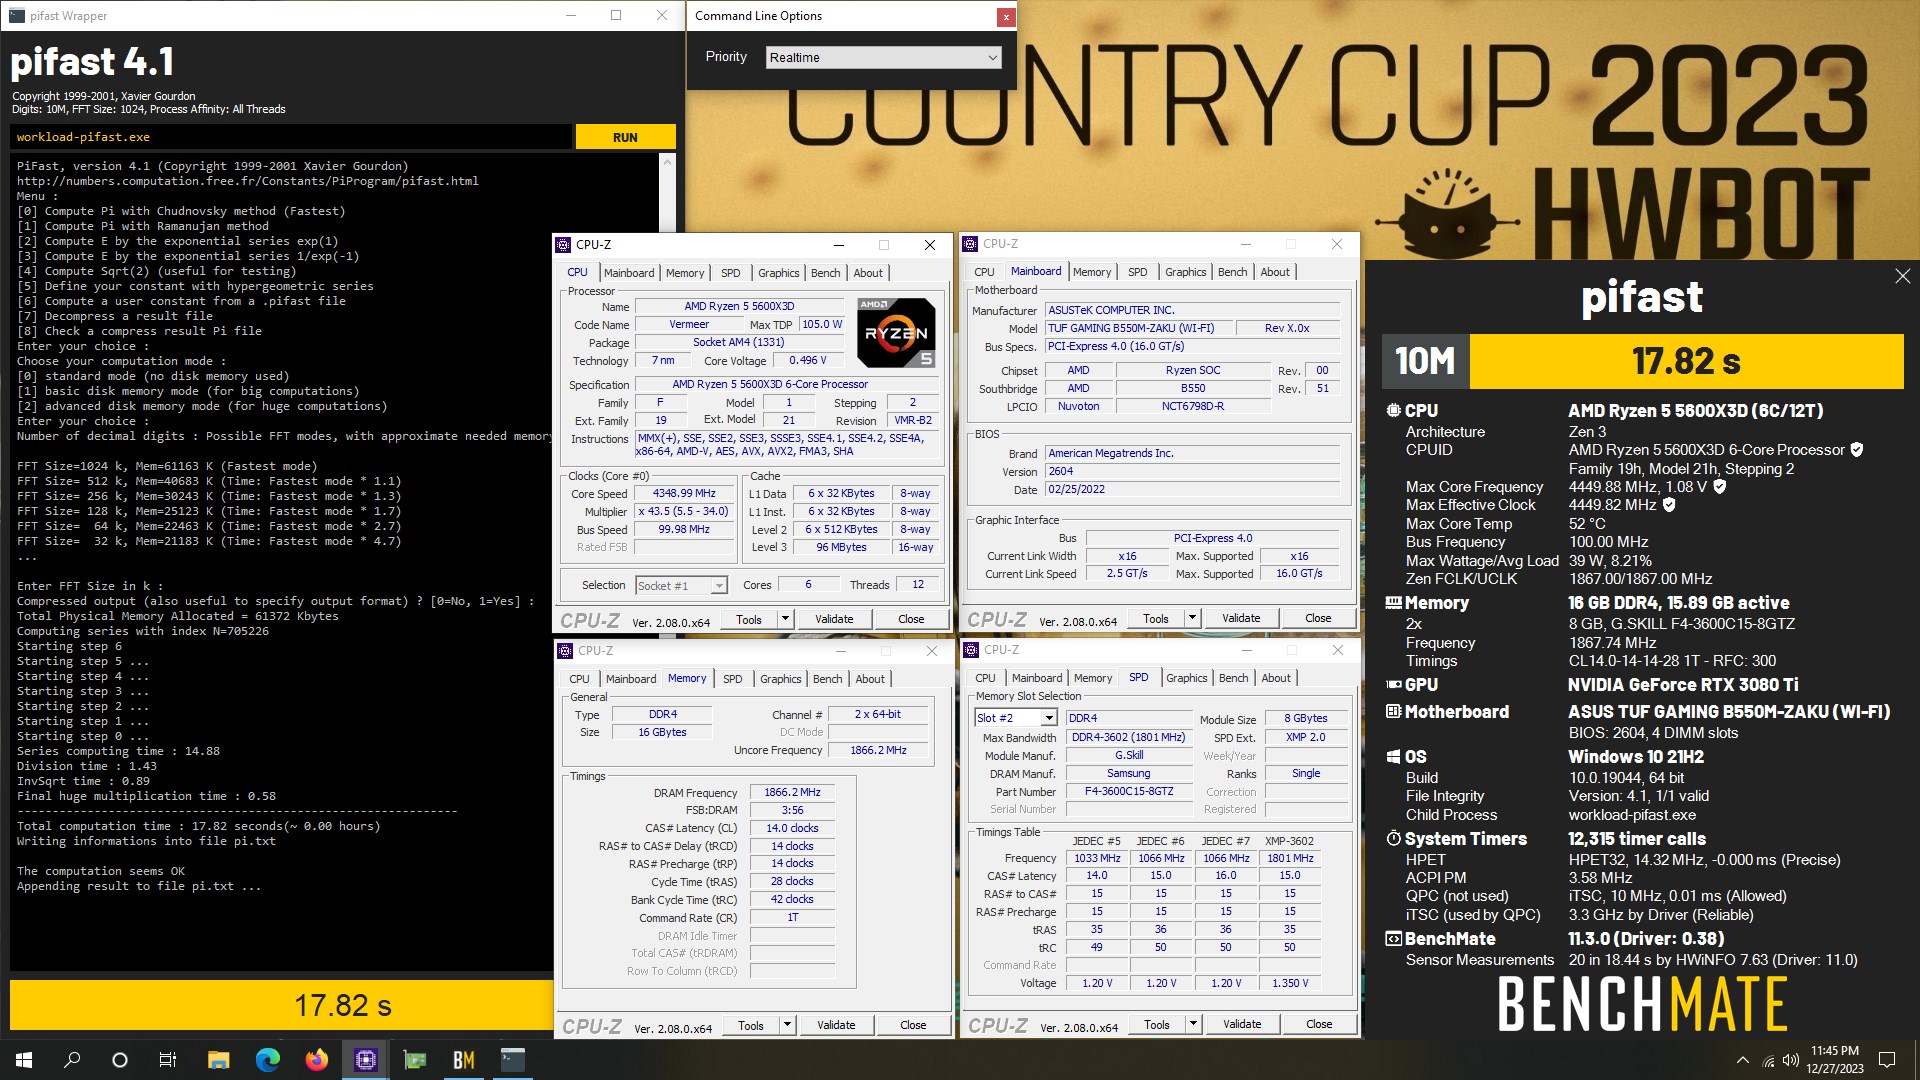Open the network tray icon
This screenshot has width=1920, height=1080.
point(1767,1060)
